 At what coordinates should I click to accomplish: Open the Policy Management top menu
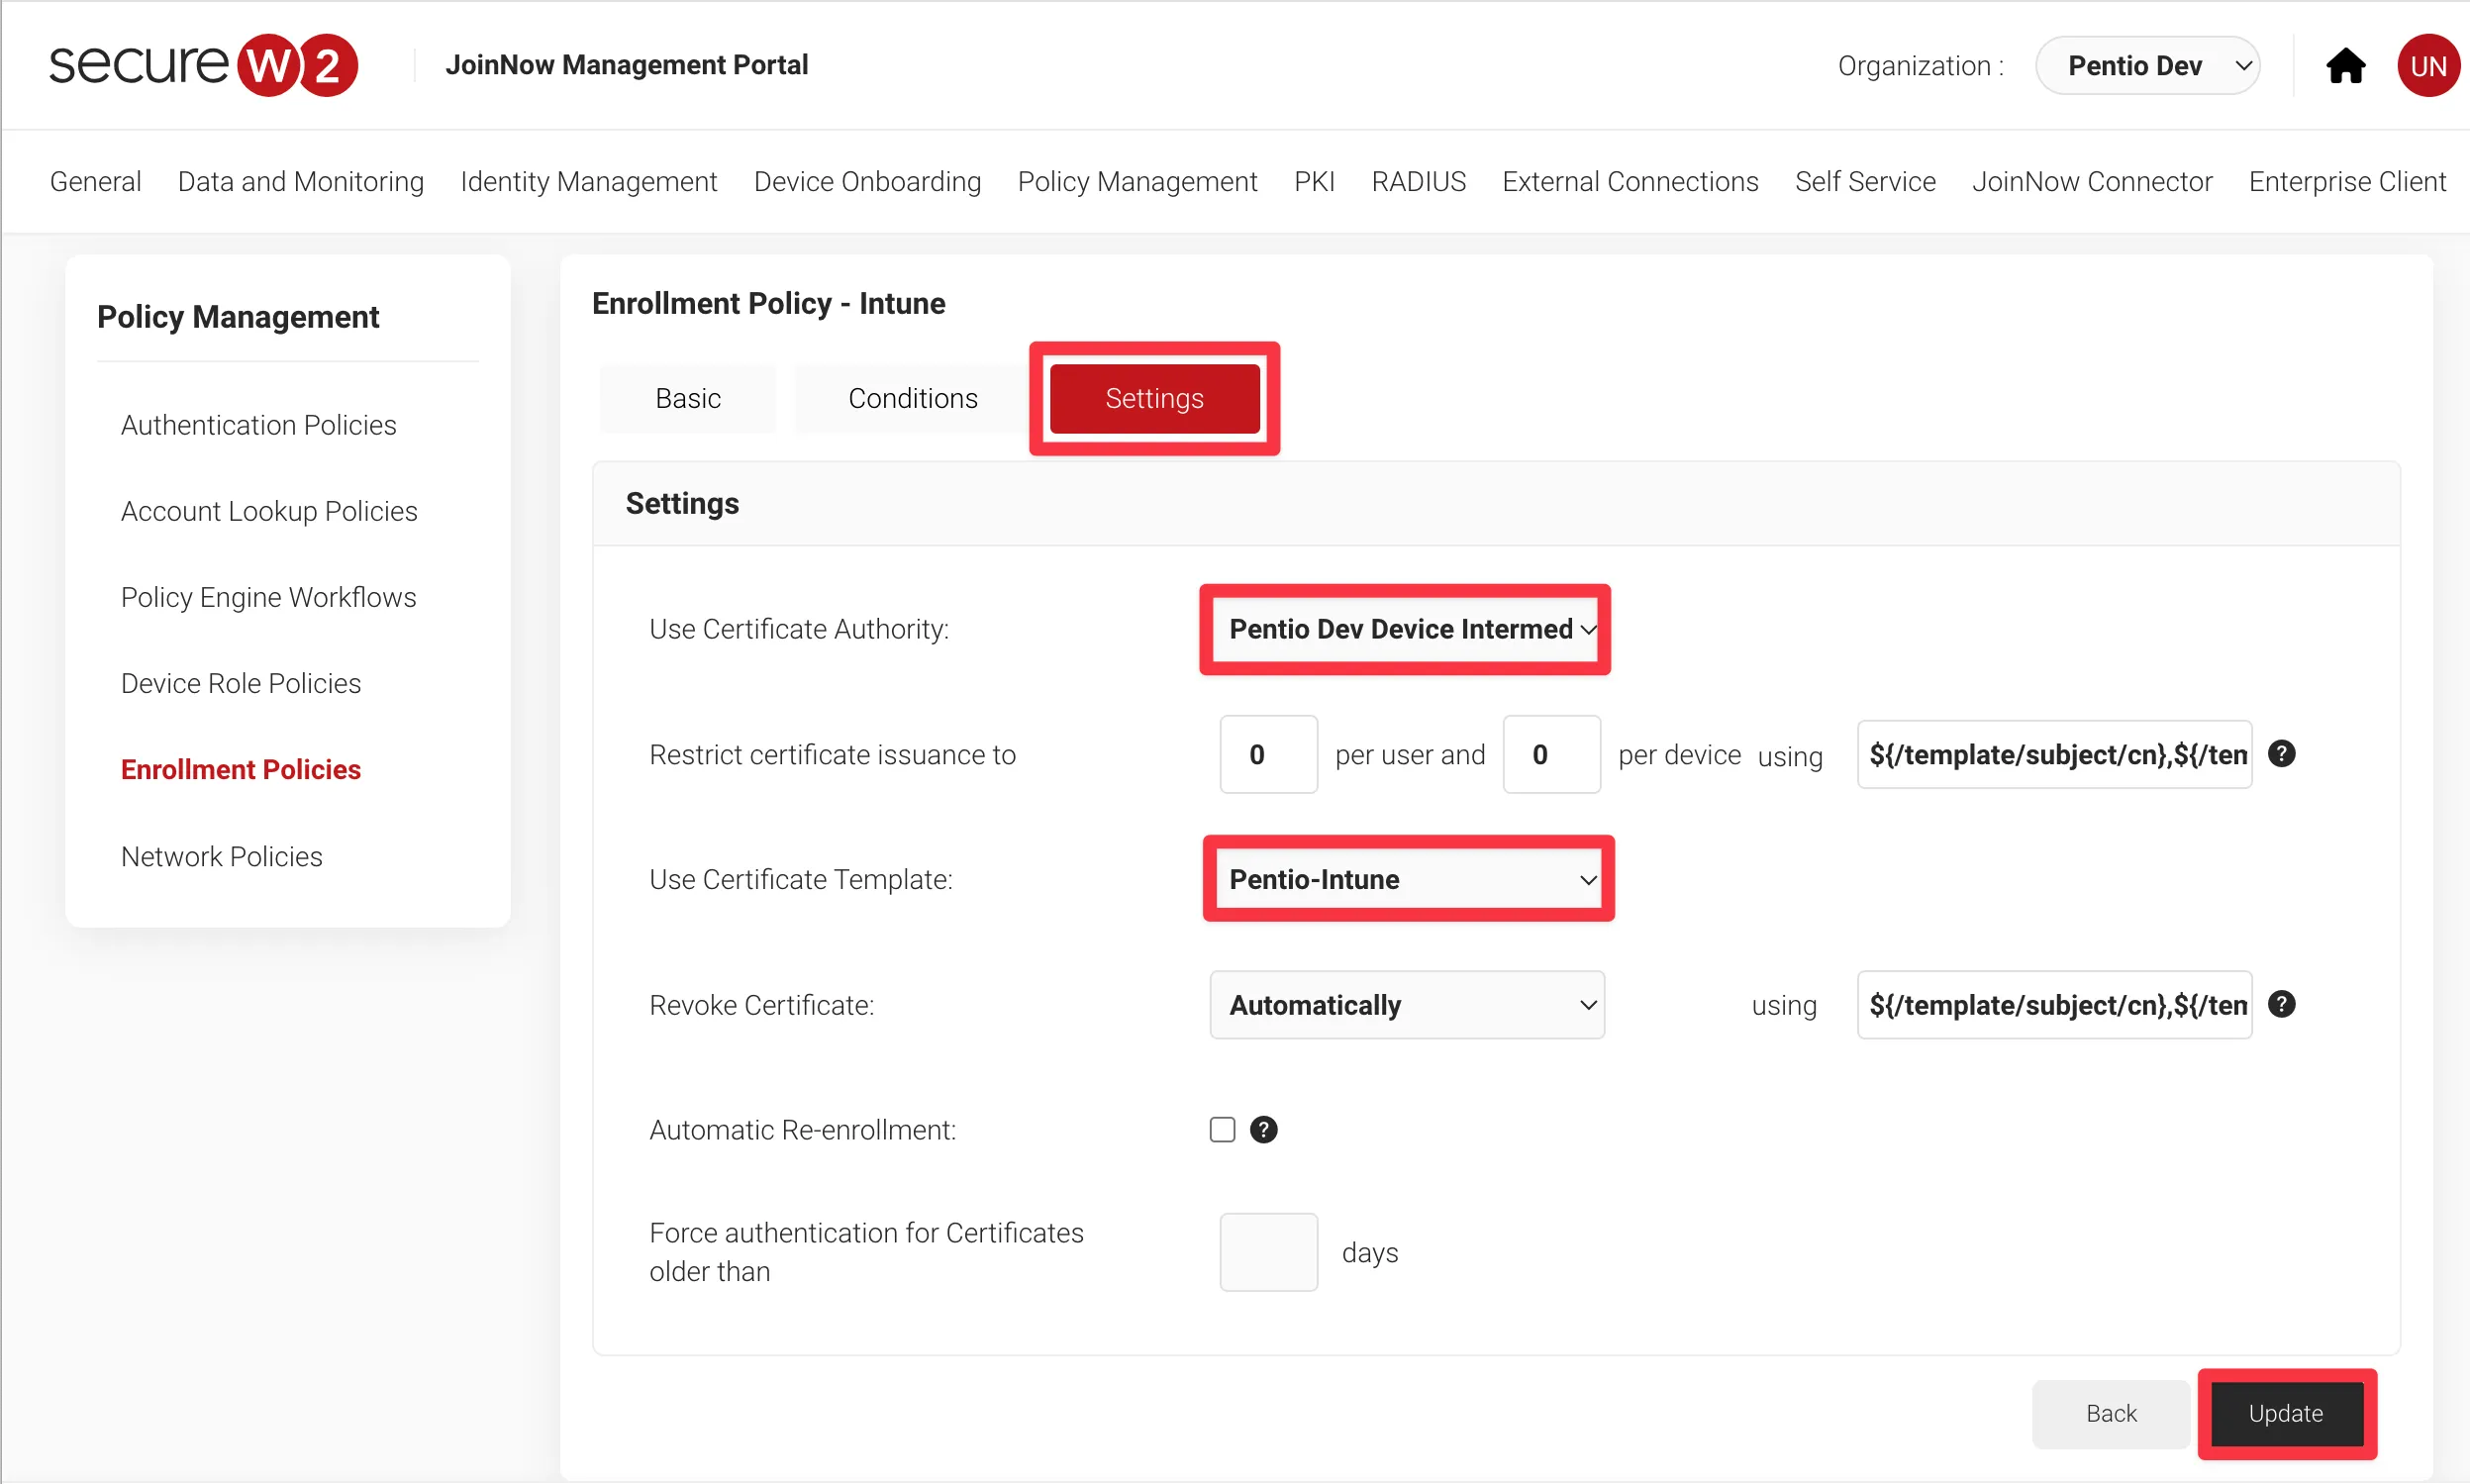click(1137, 181)
